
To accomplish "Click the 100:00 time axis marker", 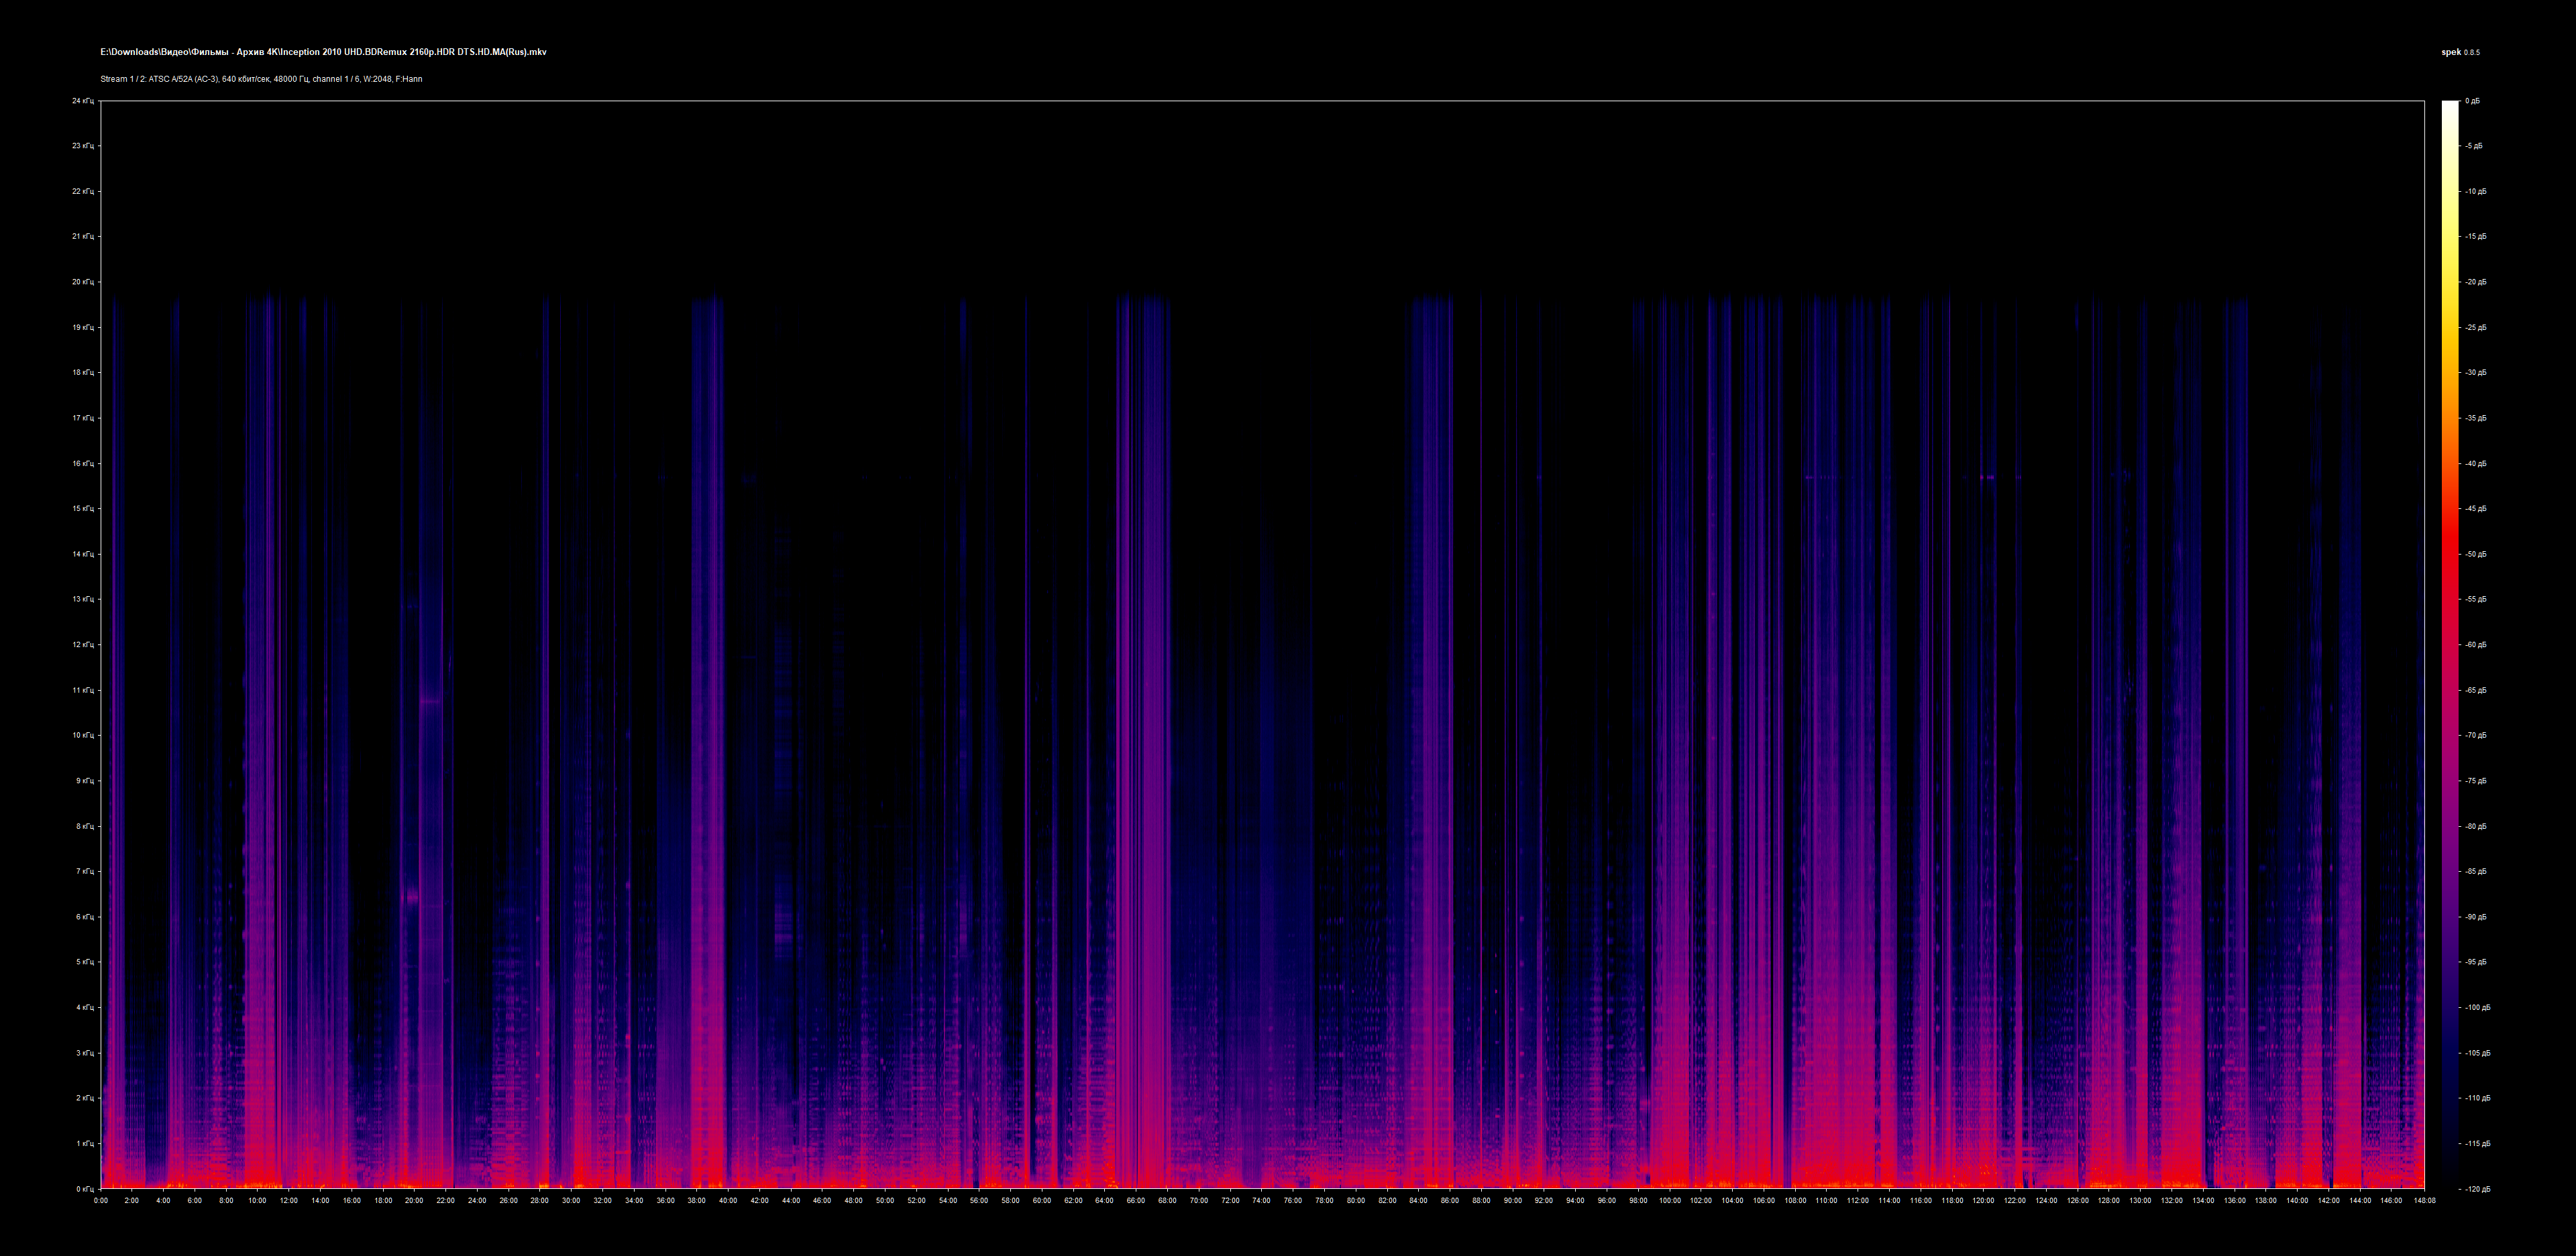I will click(x=1670, y=1200).
